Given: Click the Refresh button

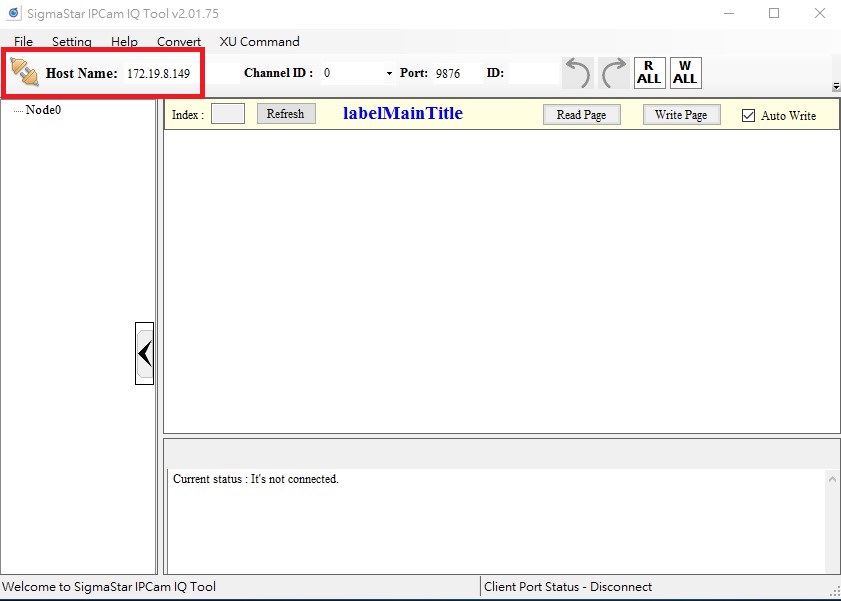Looking at the screenshot, I should click(286, 114).
